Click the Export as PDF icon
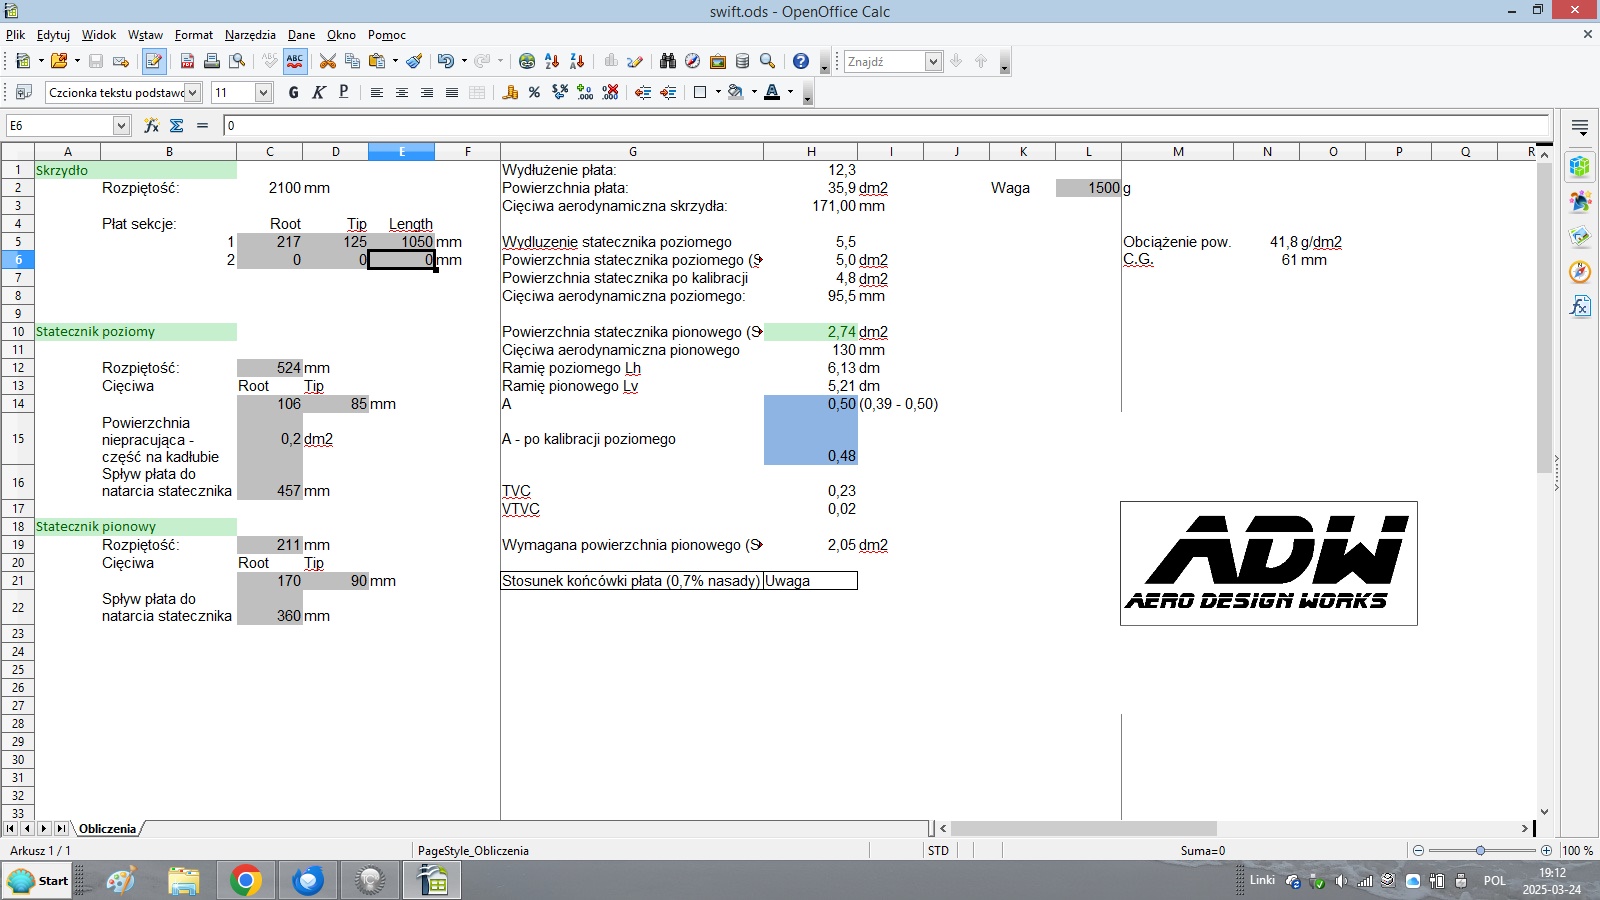The height and width of the screenshot is (900, 1600). (x=187, y=62)
